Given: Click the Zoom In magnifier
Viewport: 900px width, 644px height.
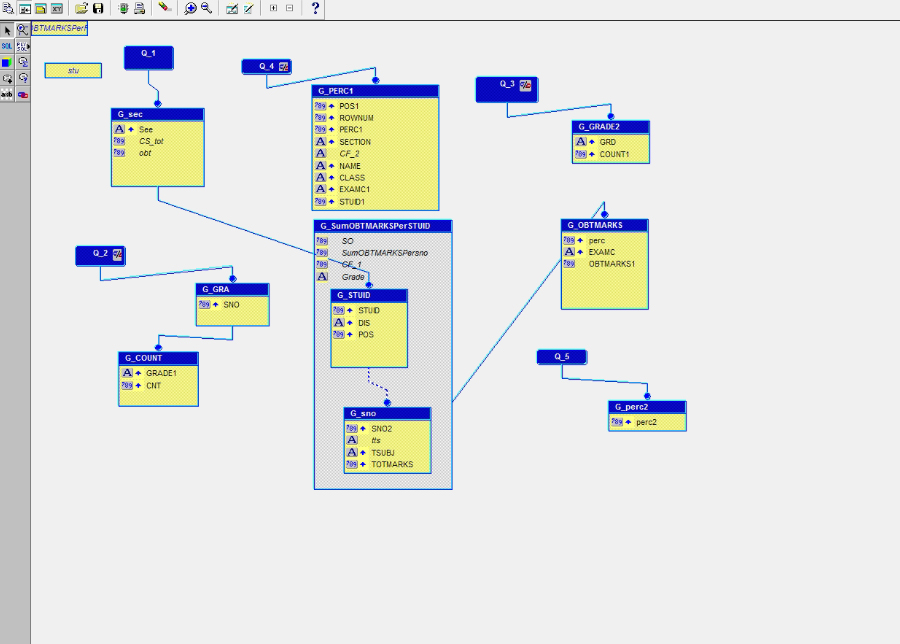Looking at the screenshot, I should [190, 9].
